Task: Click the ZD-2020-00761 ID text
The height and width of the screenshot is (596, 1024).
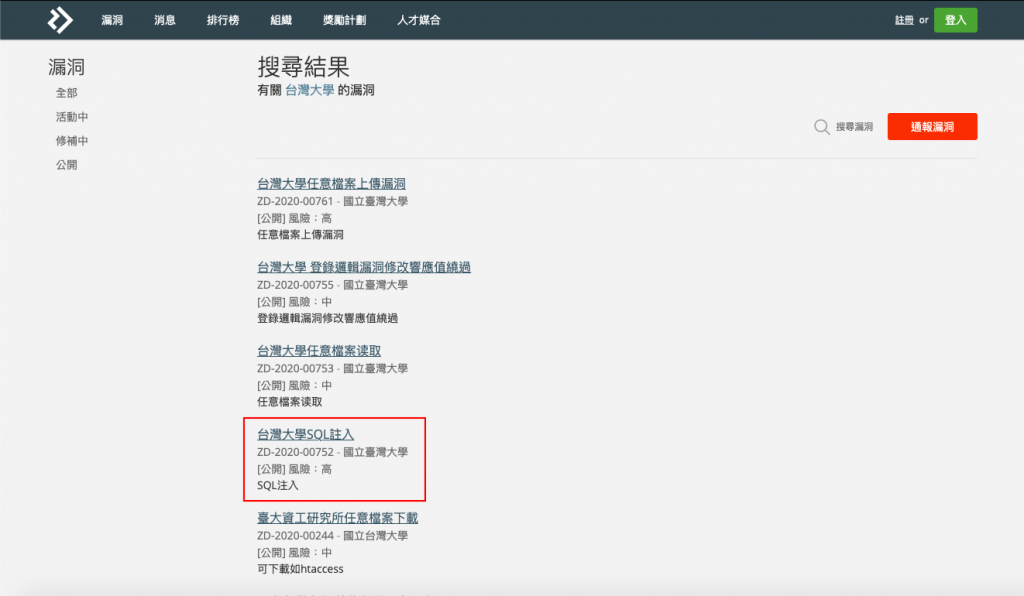Action: tap(295, 202)
